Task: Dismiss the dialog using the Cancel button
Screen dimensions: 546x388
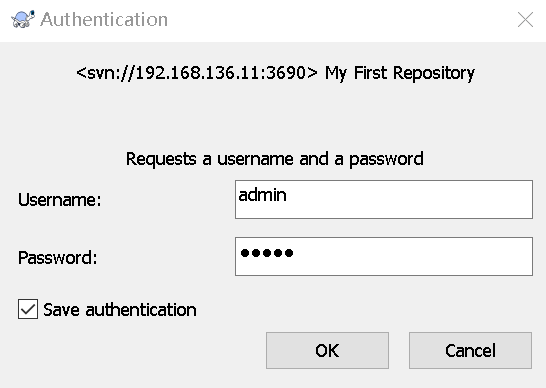Action: pos(470,350)
